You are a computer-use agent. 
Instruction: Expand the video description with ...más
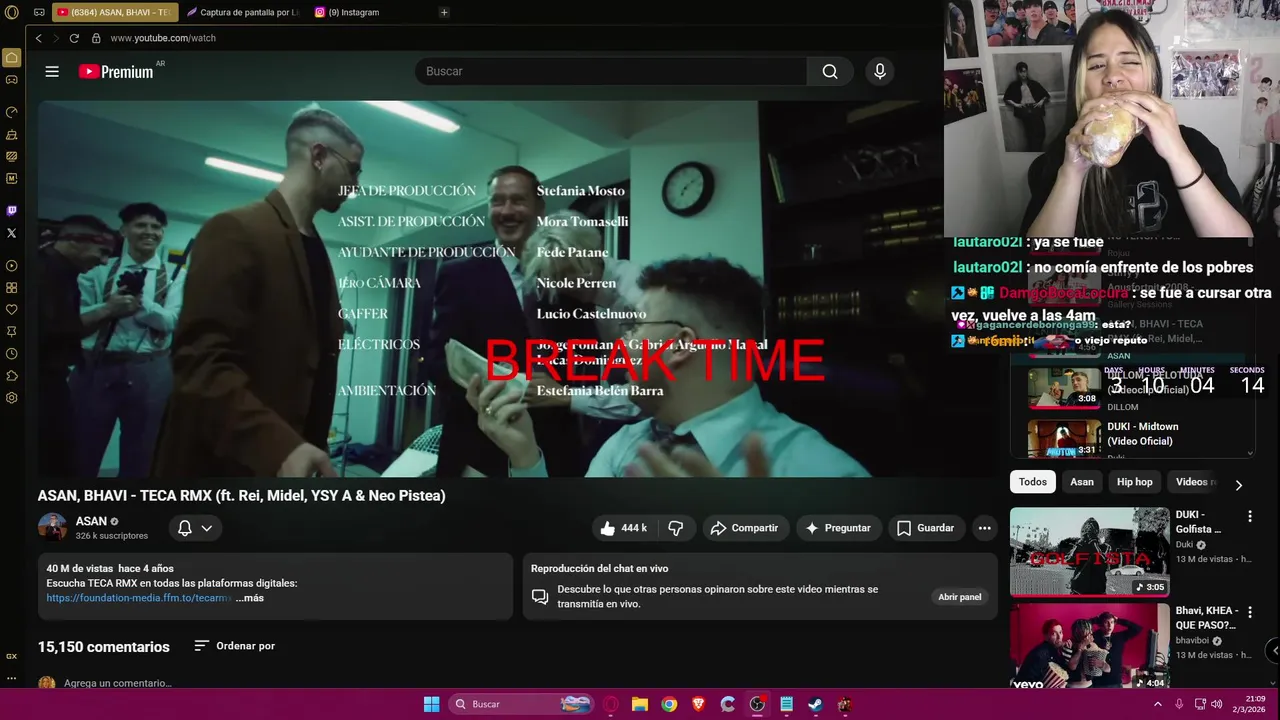[x=250, y=598]
